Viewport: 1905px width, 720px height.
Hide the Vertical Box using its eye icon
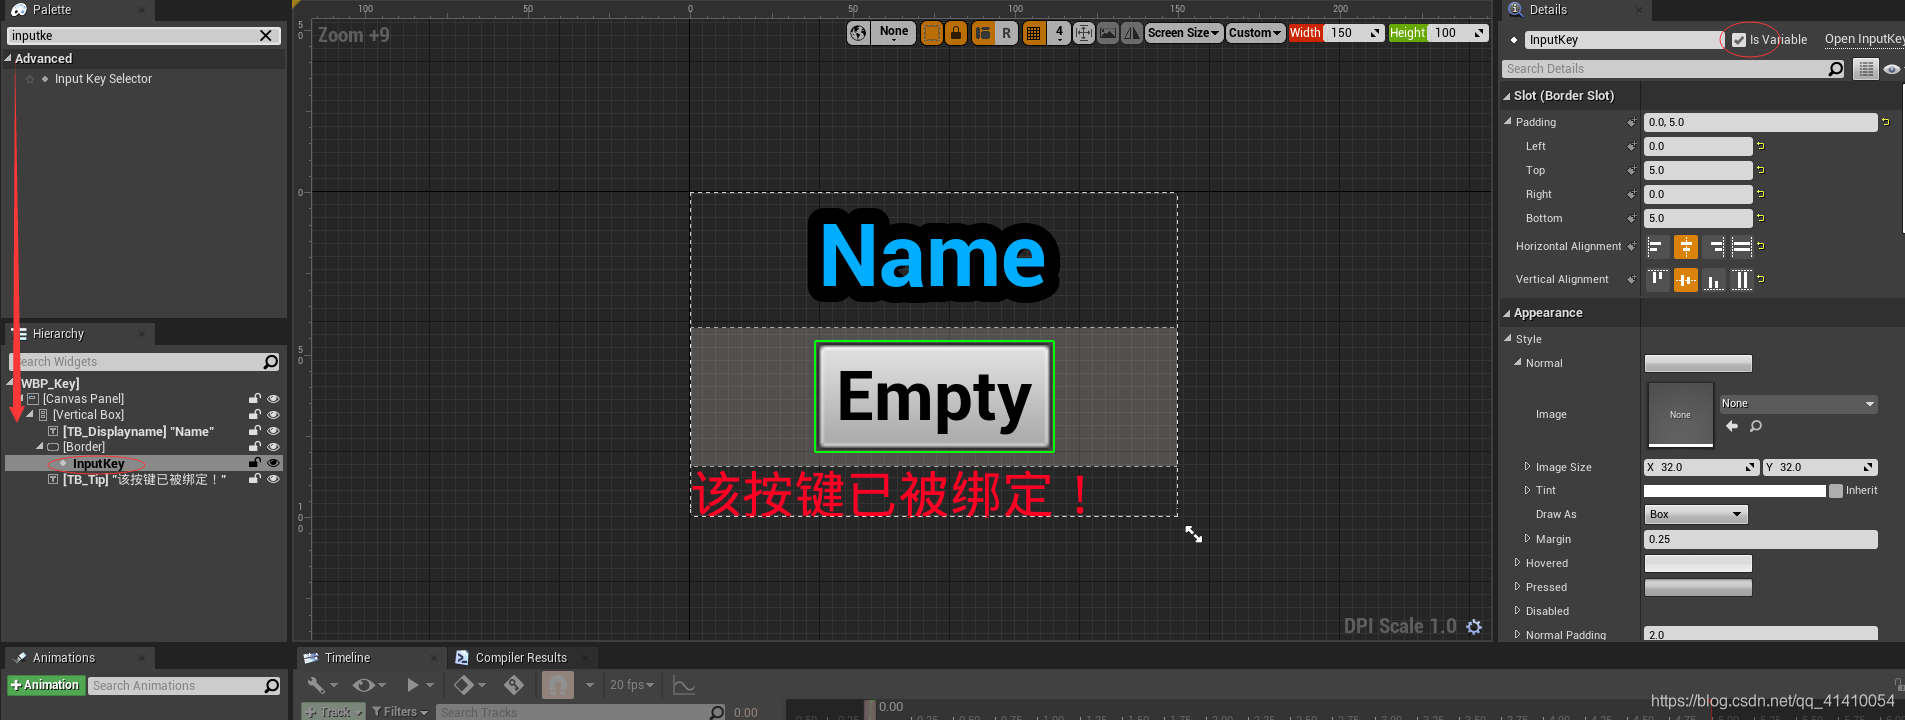[273, 415]
